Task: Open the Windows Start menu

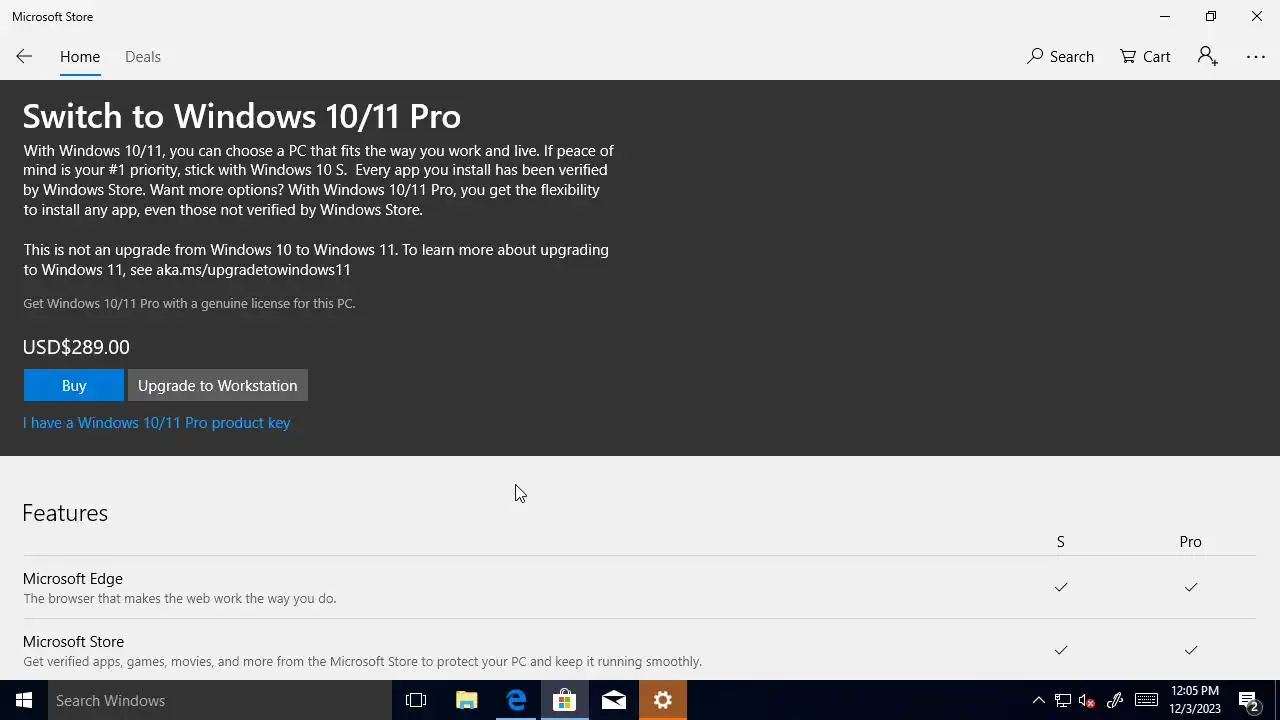Action: (24, 700)
